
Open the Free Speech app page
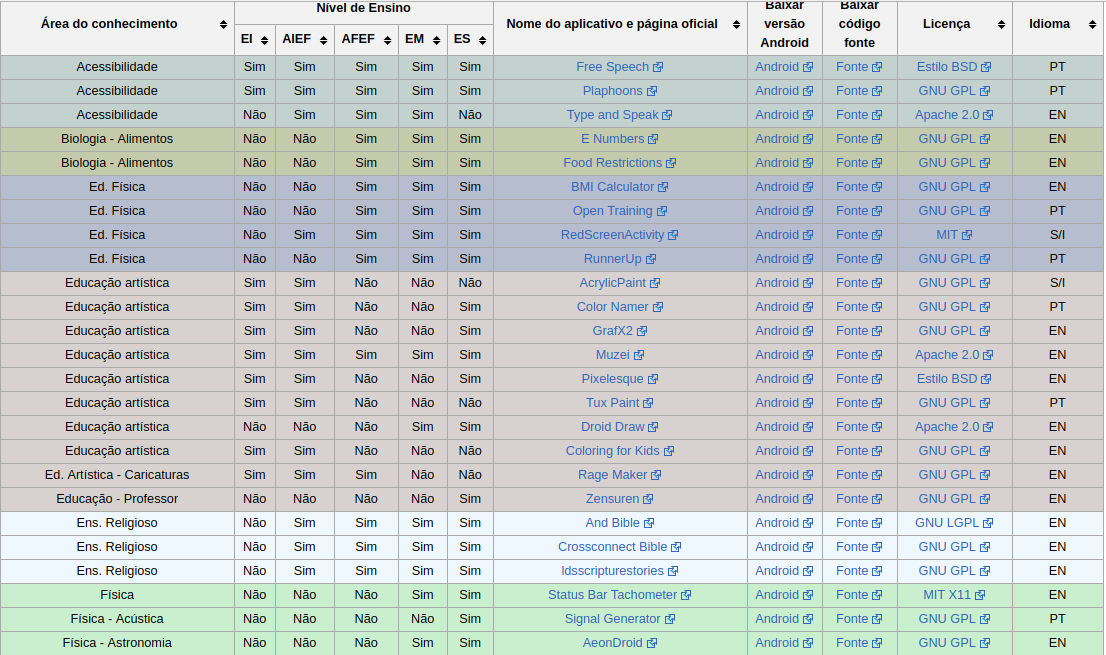619,67
